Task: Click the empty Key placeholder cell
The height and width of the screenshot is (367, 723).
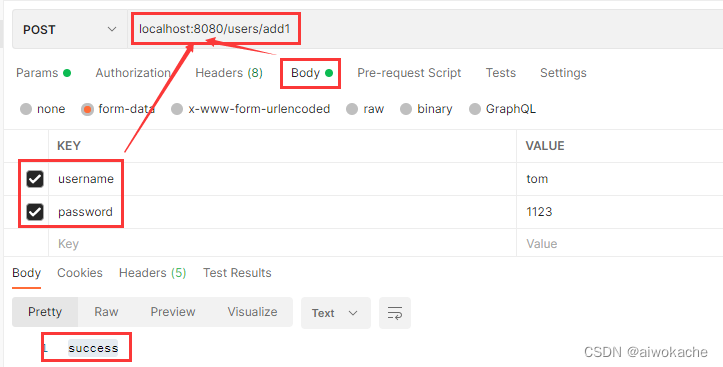Action: (x=282, y=244)
